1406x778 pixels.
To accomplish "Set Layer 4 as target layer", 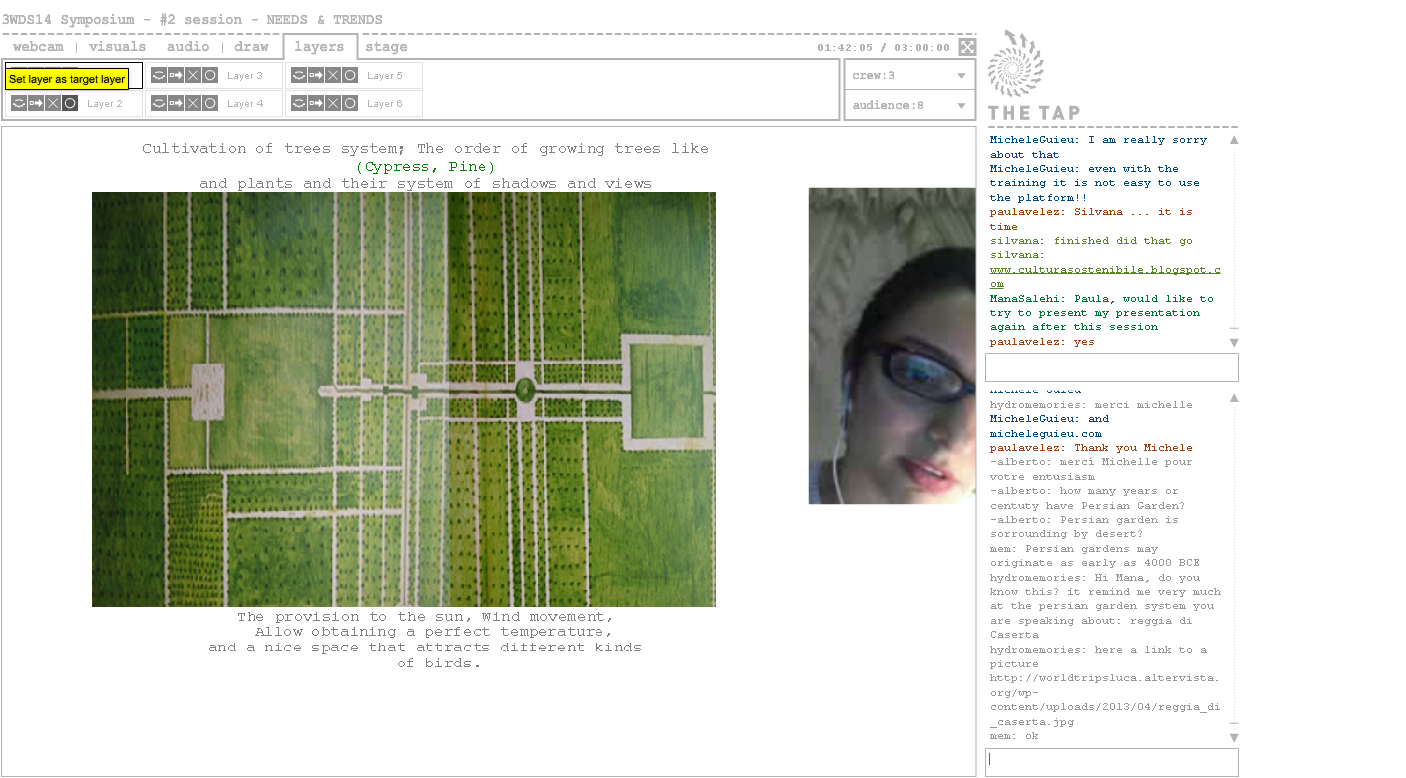I will pyautogui.click(x=210, y=103).
